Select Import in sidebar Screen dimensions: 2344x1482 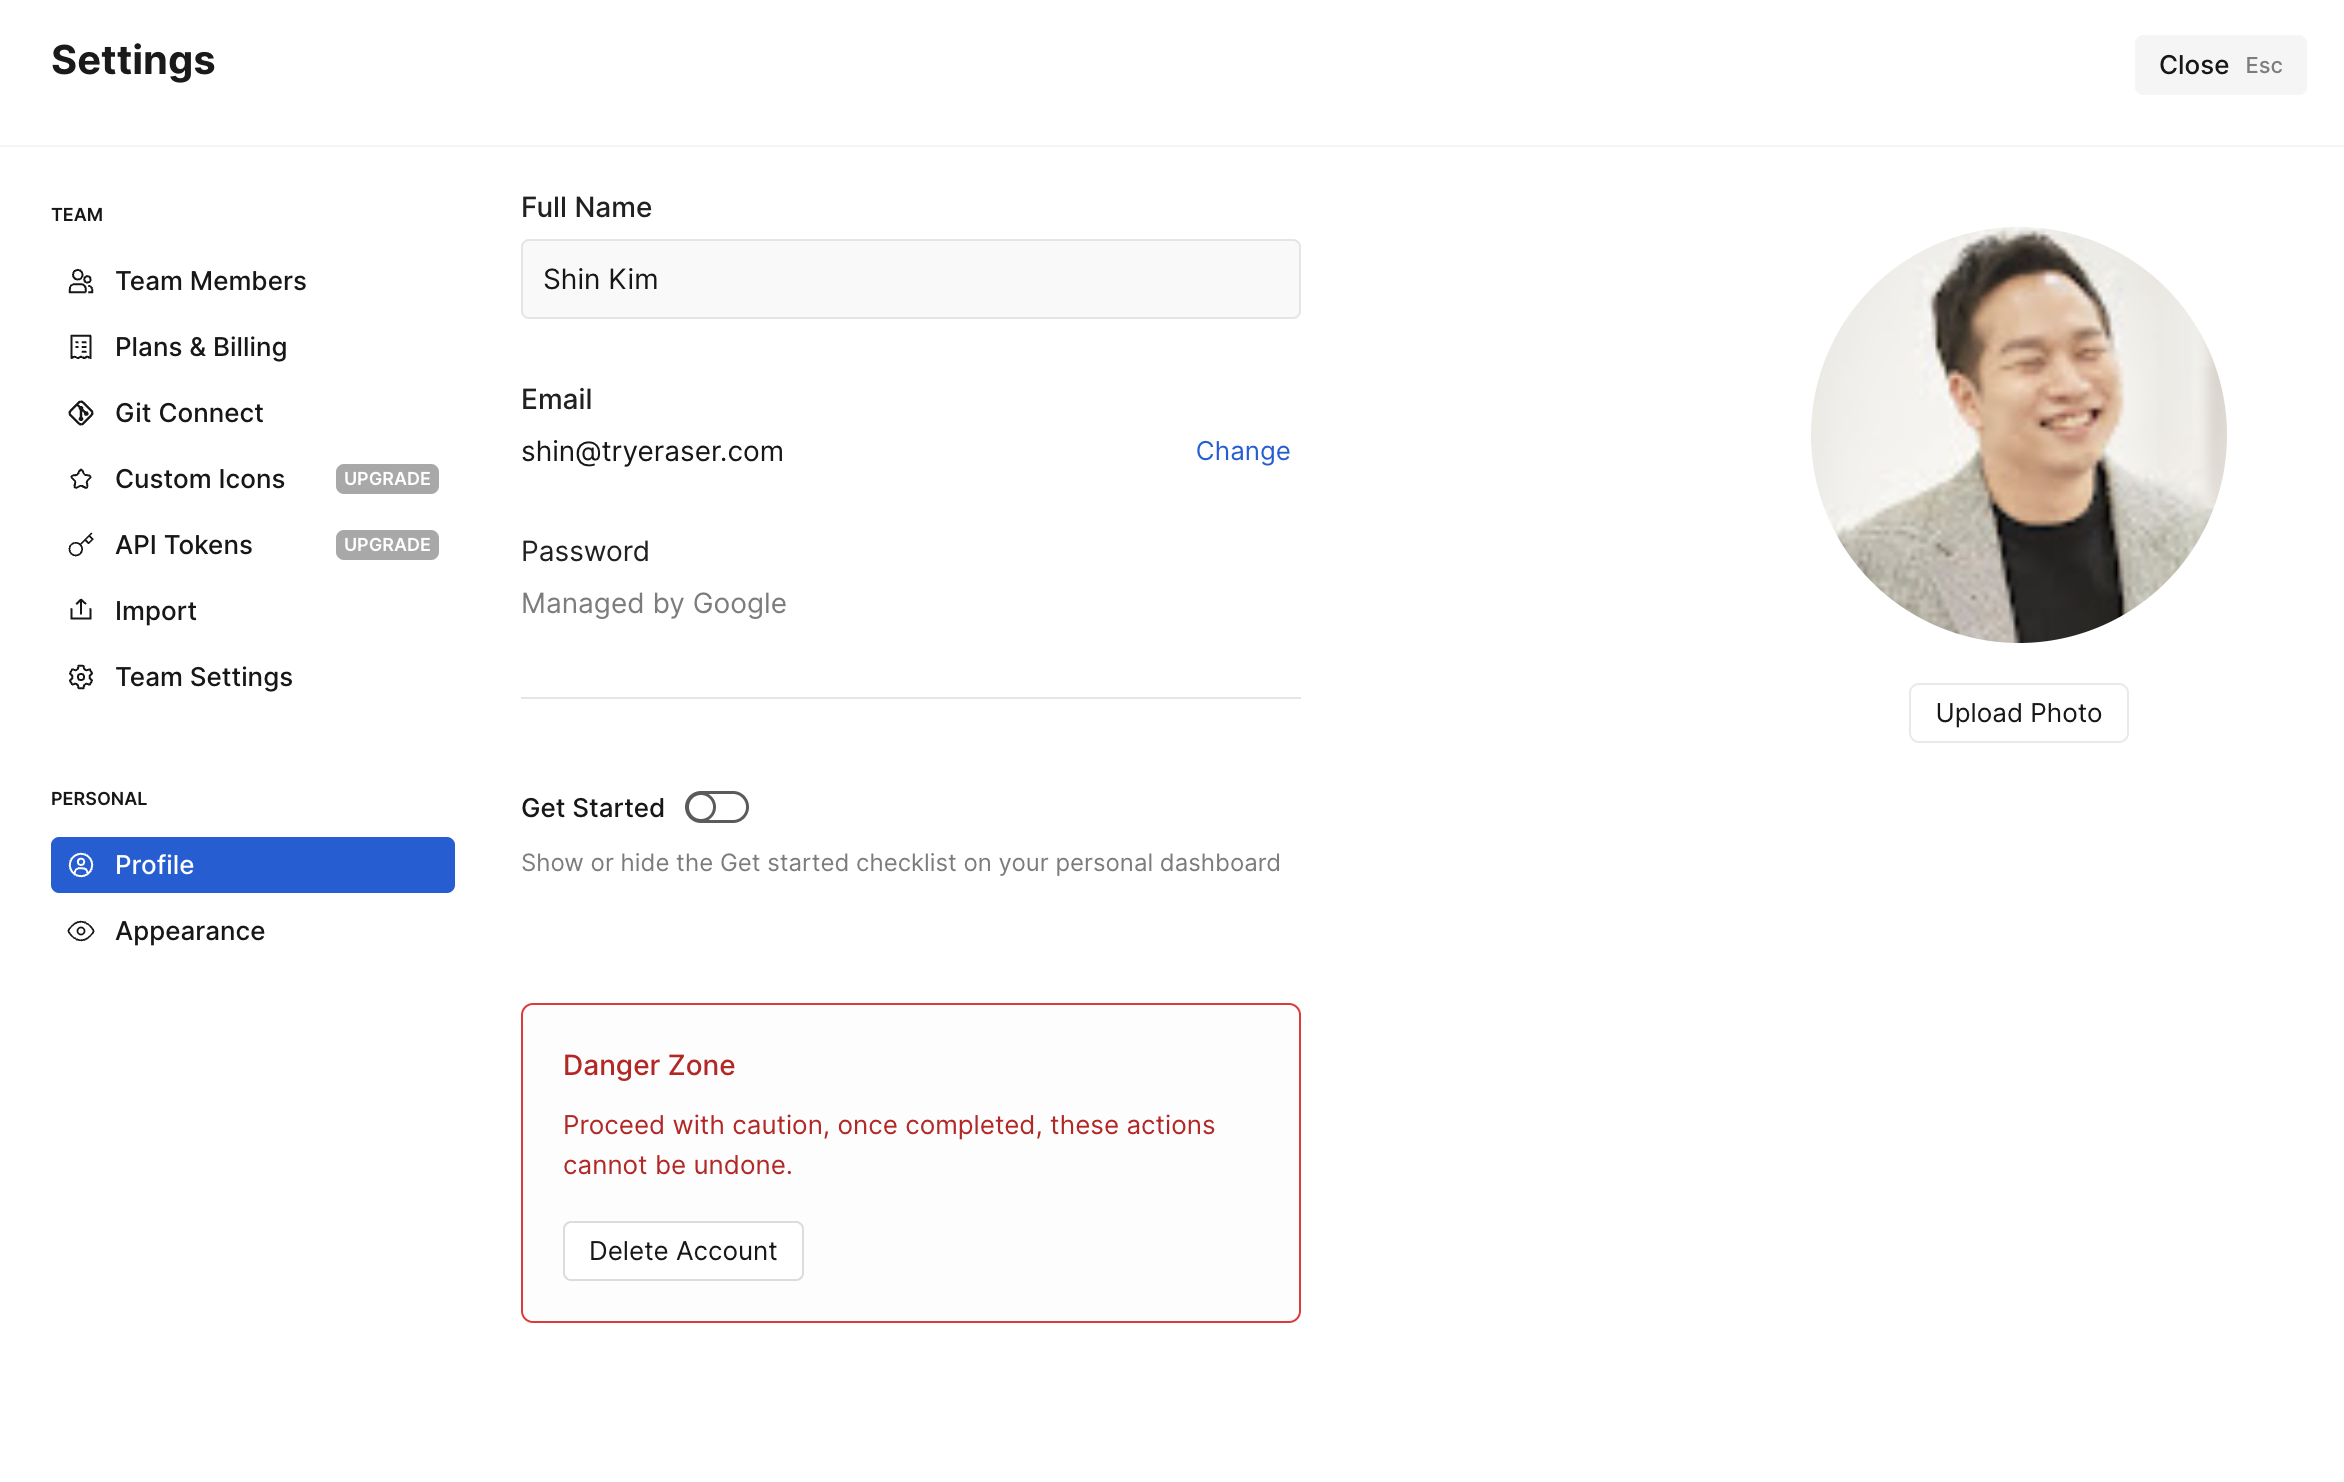coord(253,611)
